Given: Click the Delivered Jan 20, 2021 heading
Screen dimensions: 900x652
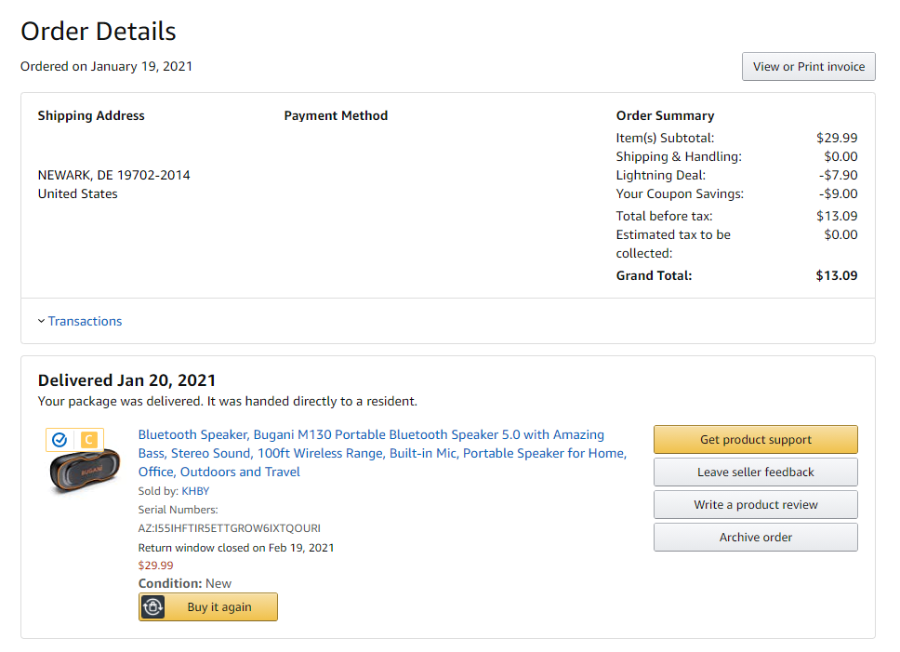Looking at the screenshot, I should (x=127, y=381).
